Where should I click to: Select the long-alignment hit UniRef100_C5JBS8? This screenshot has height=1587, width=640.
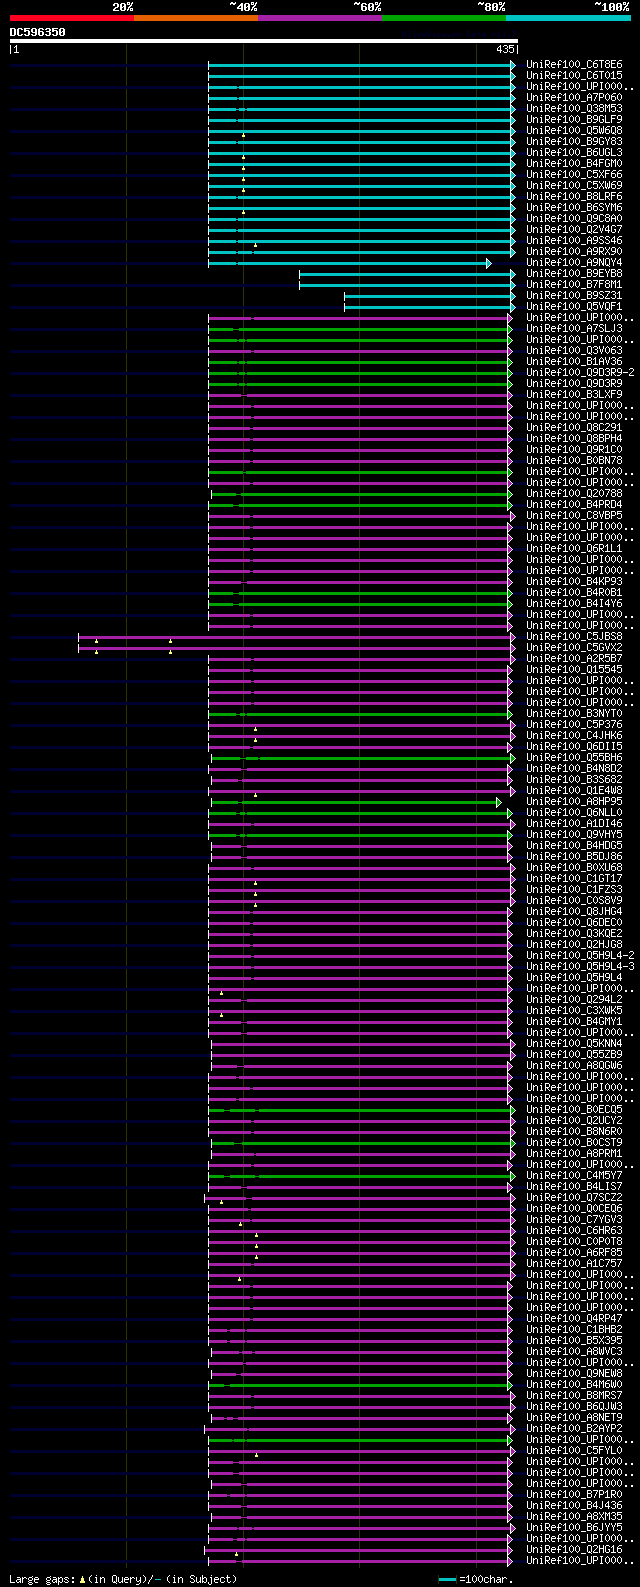click(x=574, y=637)
